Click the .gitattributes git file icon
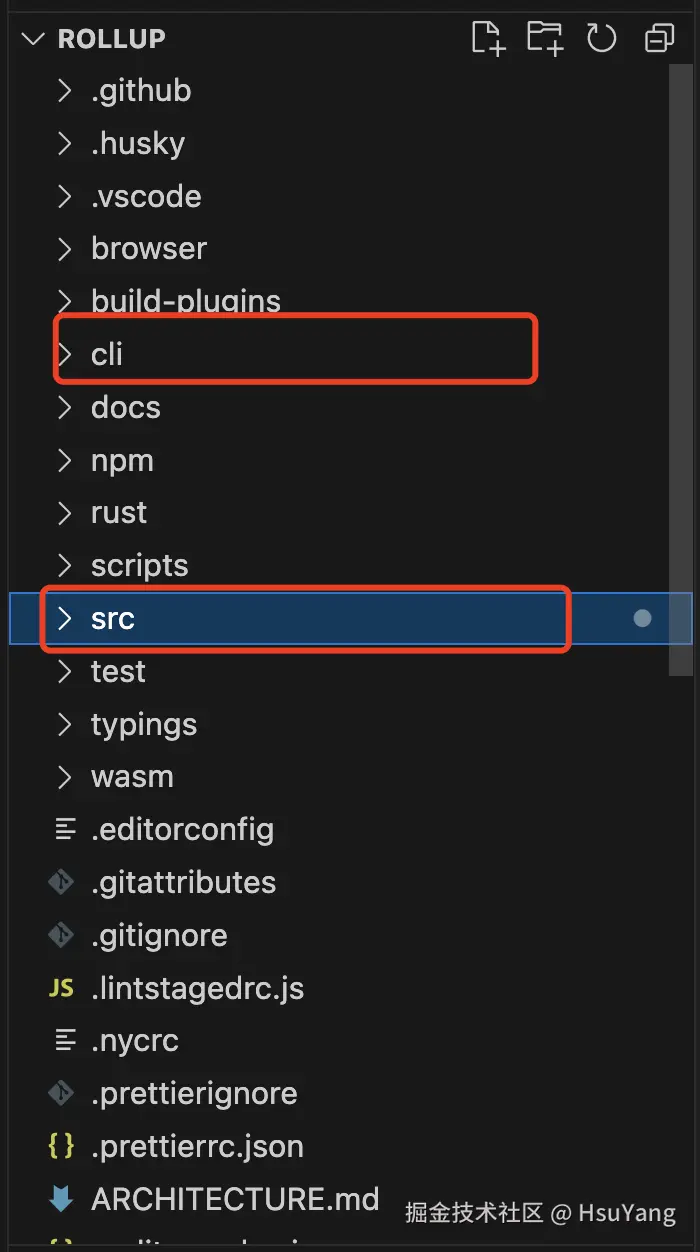The image size is (700, 1252). coord(62,882)
